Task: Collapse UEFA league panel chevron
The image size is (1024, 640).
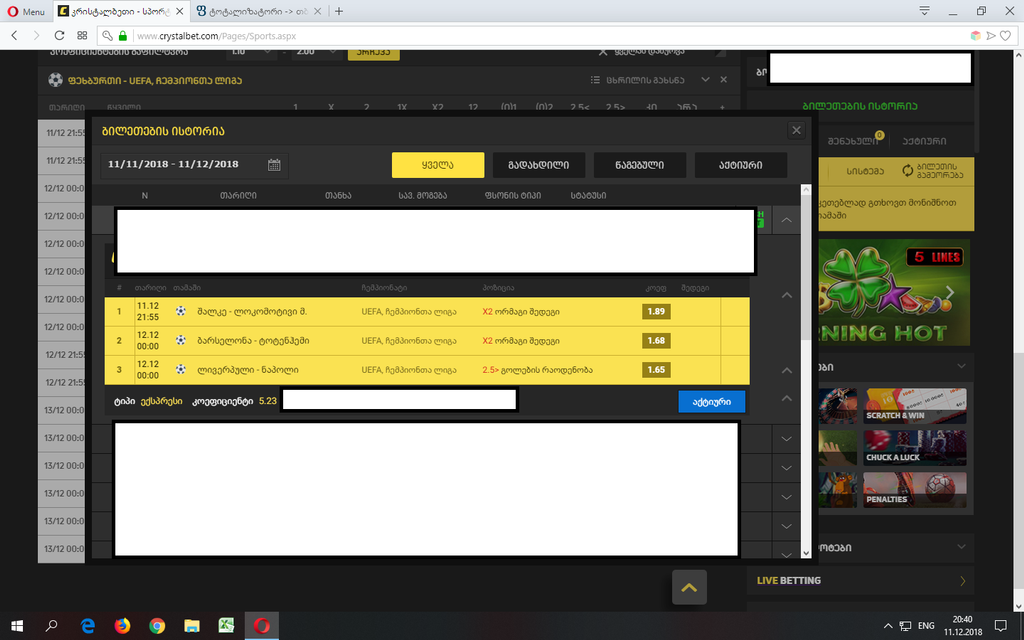Action: [x=705, y=80]
